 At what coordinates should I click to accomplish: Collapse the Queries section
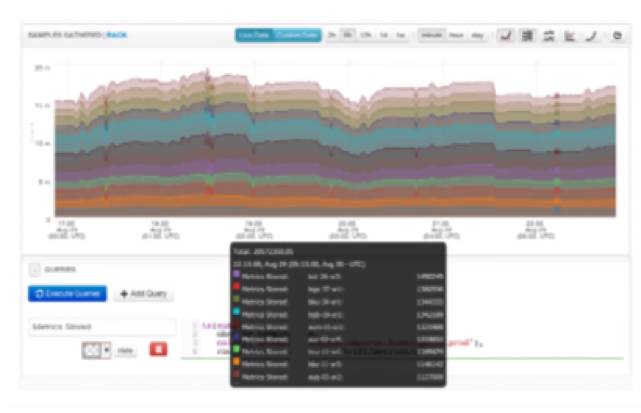pos(35,269)
